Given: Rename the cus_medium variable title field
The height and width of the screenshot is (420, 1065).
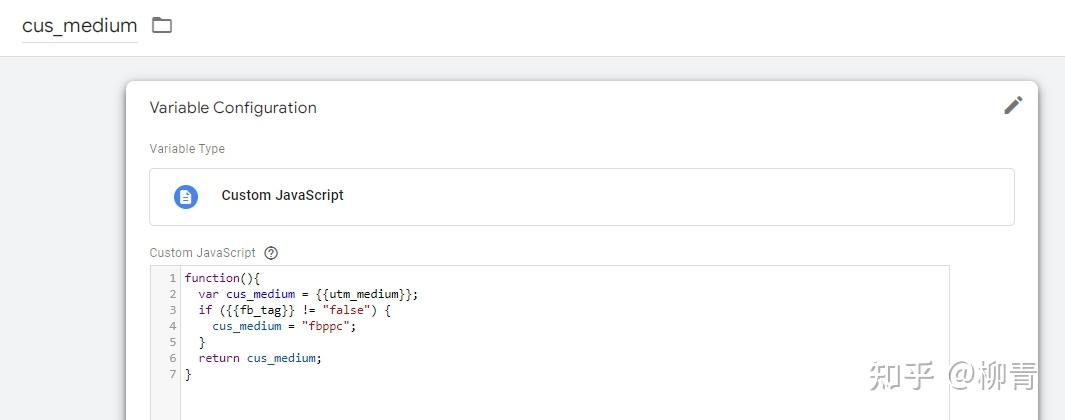Looking at the screenshot, I should pos(79,26).
